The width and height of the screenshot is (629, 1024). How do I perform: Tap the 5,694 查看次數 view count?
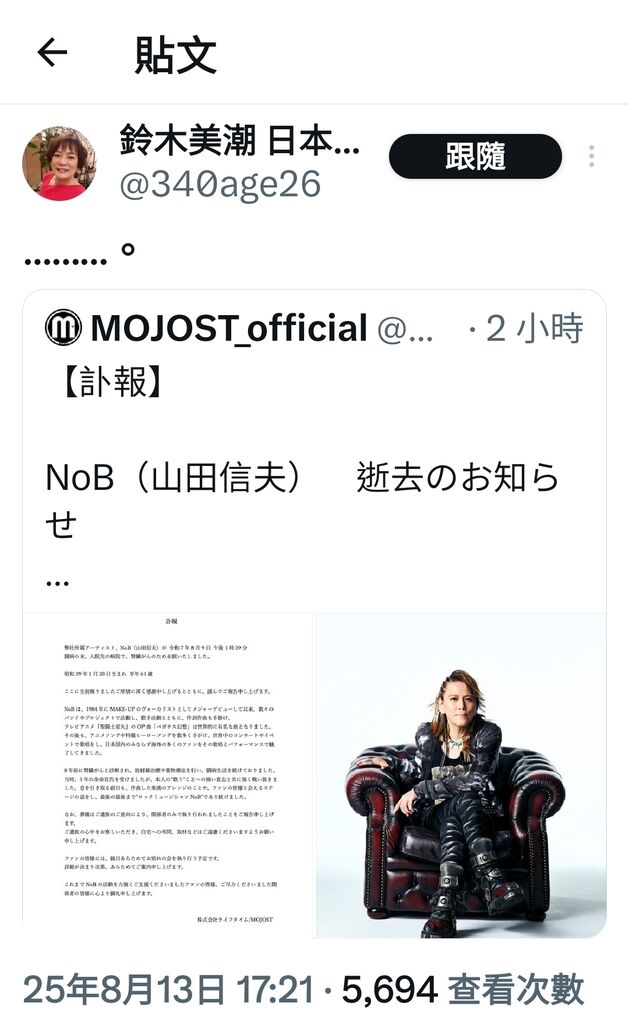[x=463, y=990]
